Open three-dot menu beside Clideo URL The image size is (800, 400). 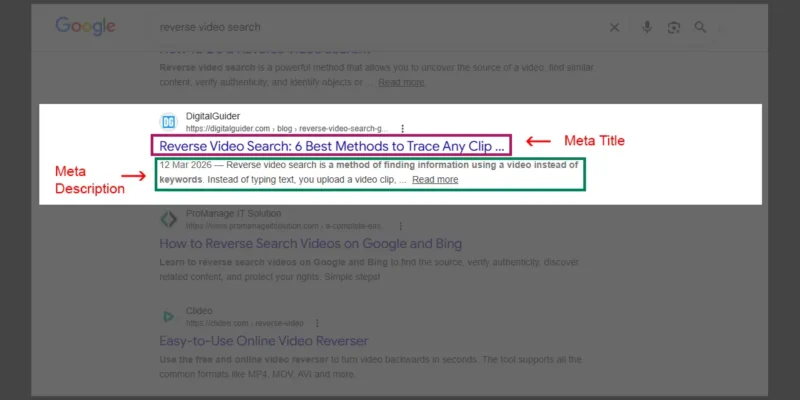point(317,323)
